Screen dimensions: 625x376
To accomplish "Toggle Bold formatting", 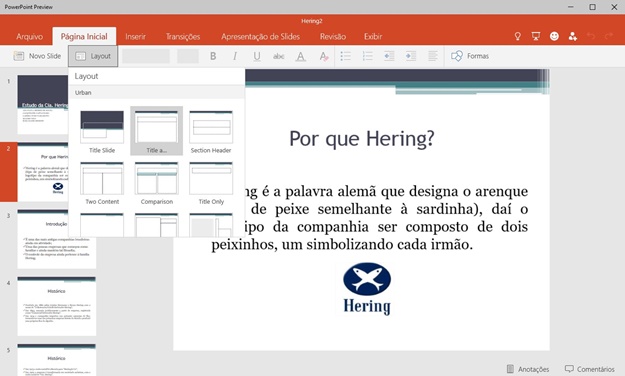I will coord(213,56).
